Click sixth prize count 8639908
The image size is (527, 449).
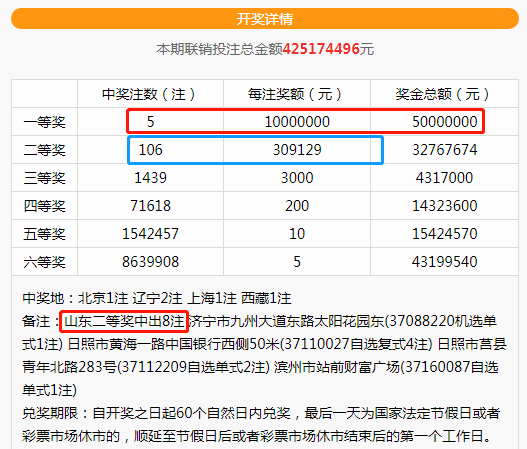[151, 262]
